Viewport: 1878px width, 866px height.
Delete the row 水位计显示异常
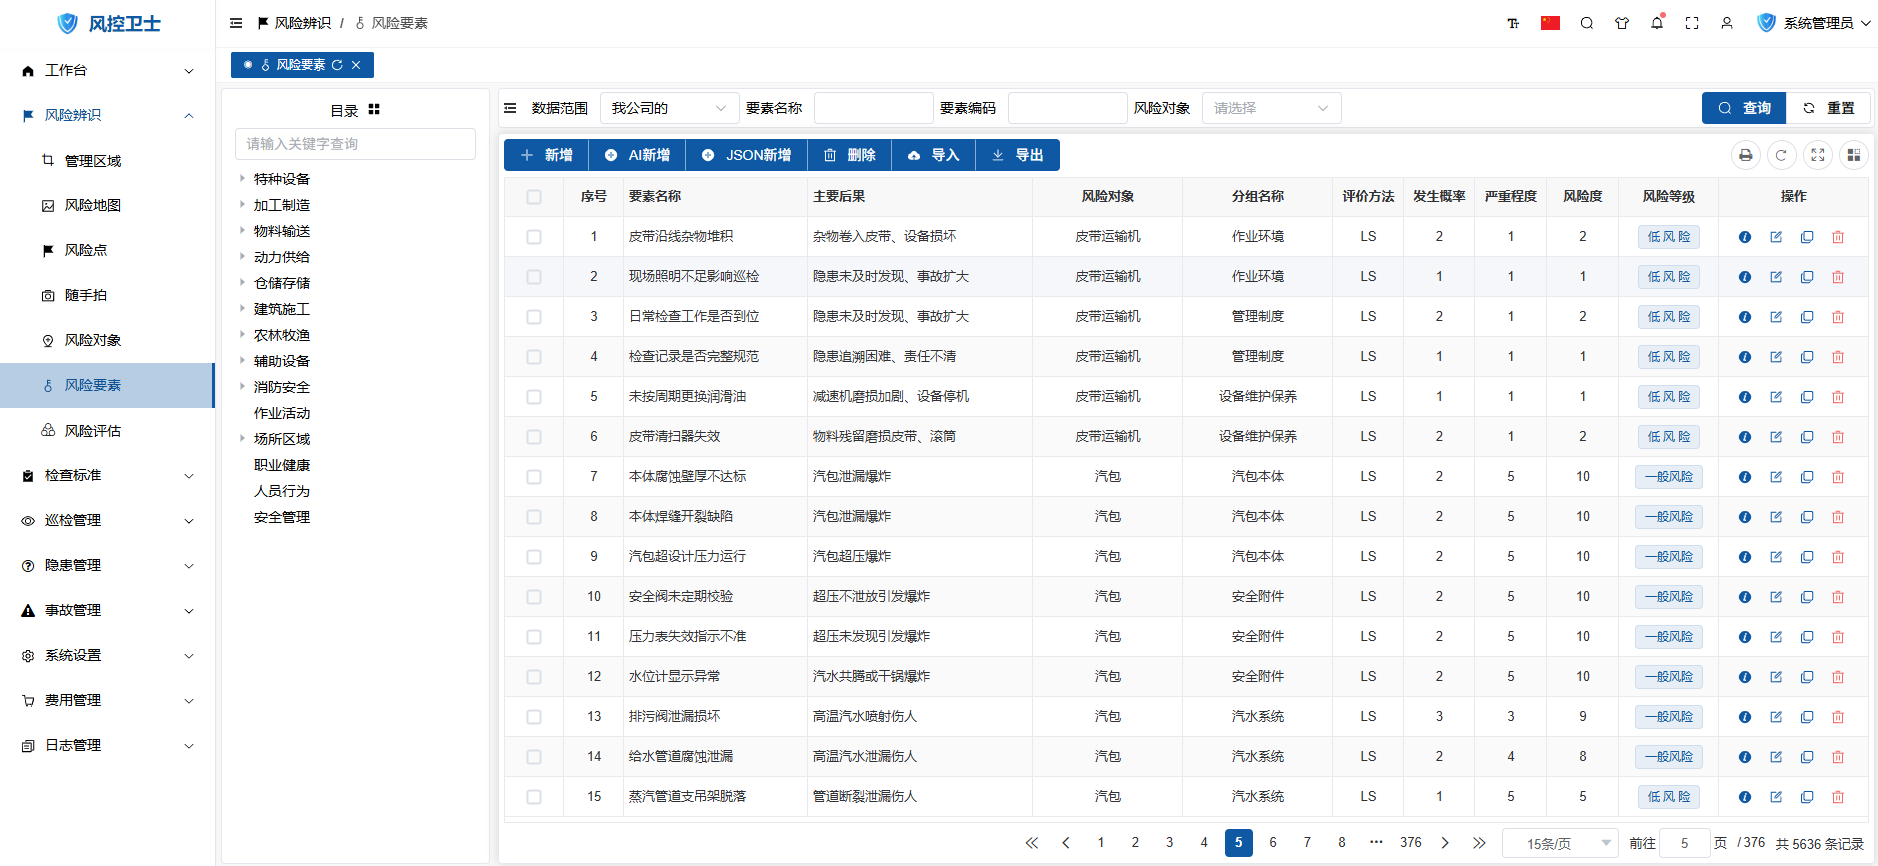1838,677
